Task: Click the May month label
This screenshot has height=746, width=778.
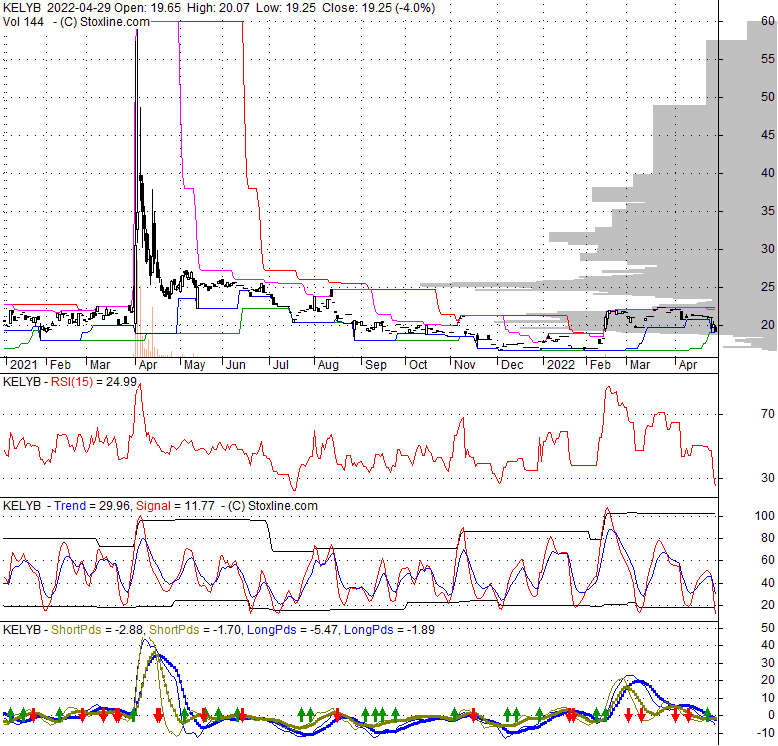Action: click(x=194, y=365)
